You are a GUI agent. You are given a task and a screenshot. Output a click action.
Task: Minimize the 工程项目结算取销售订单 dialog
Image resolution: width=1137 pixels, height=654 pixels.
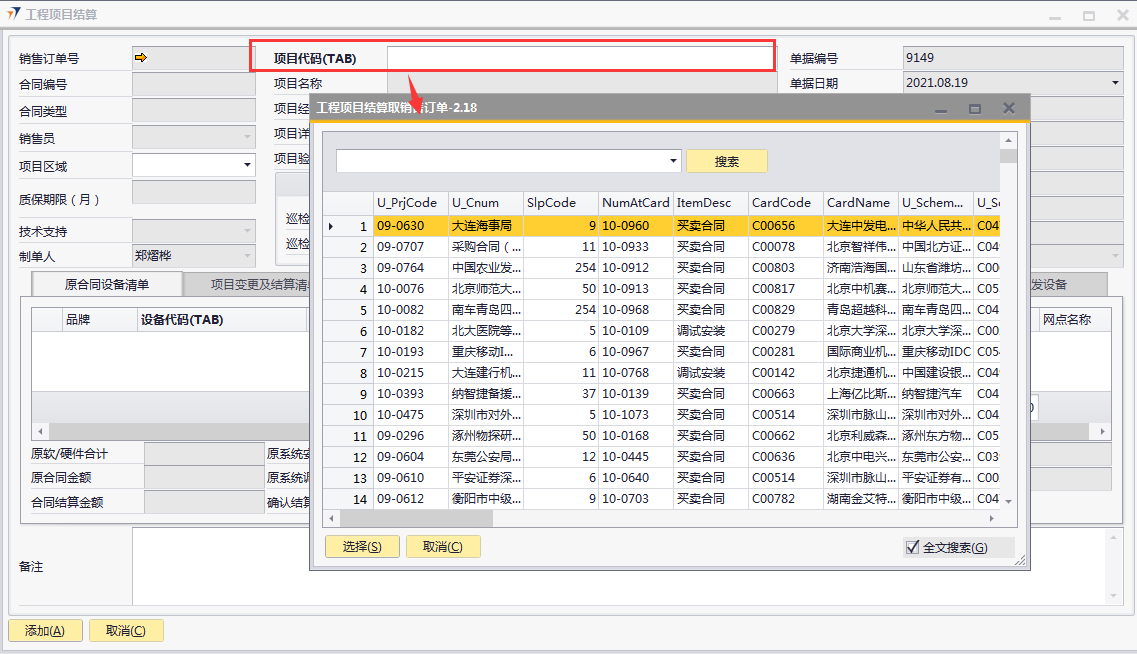point(941,109)
